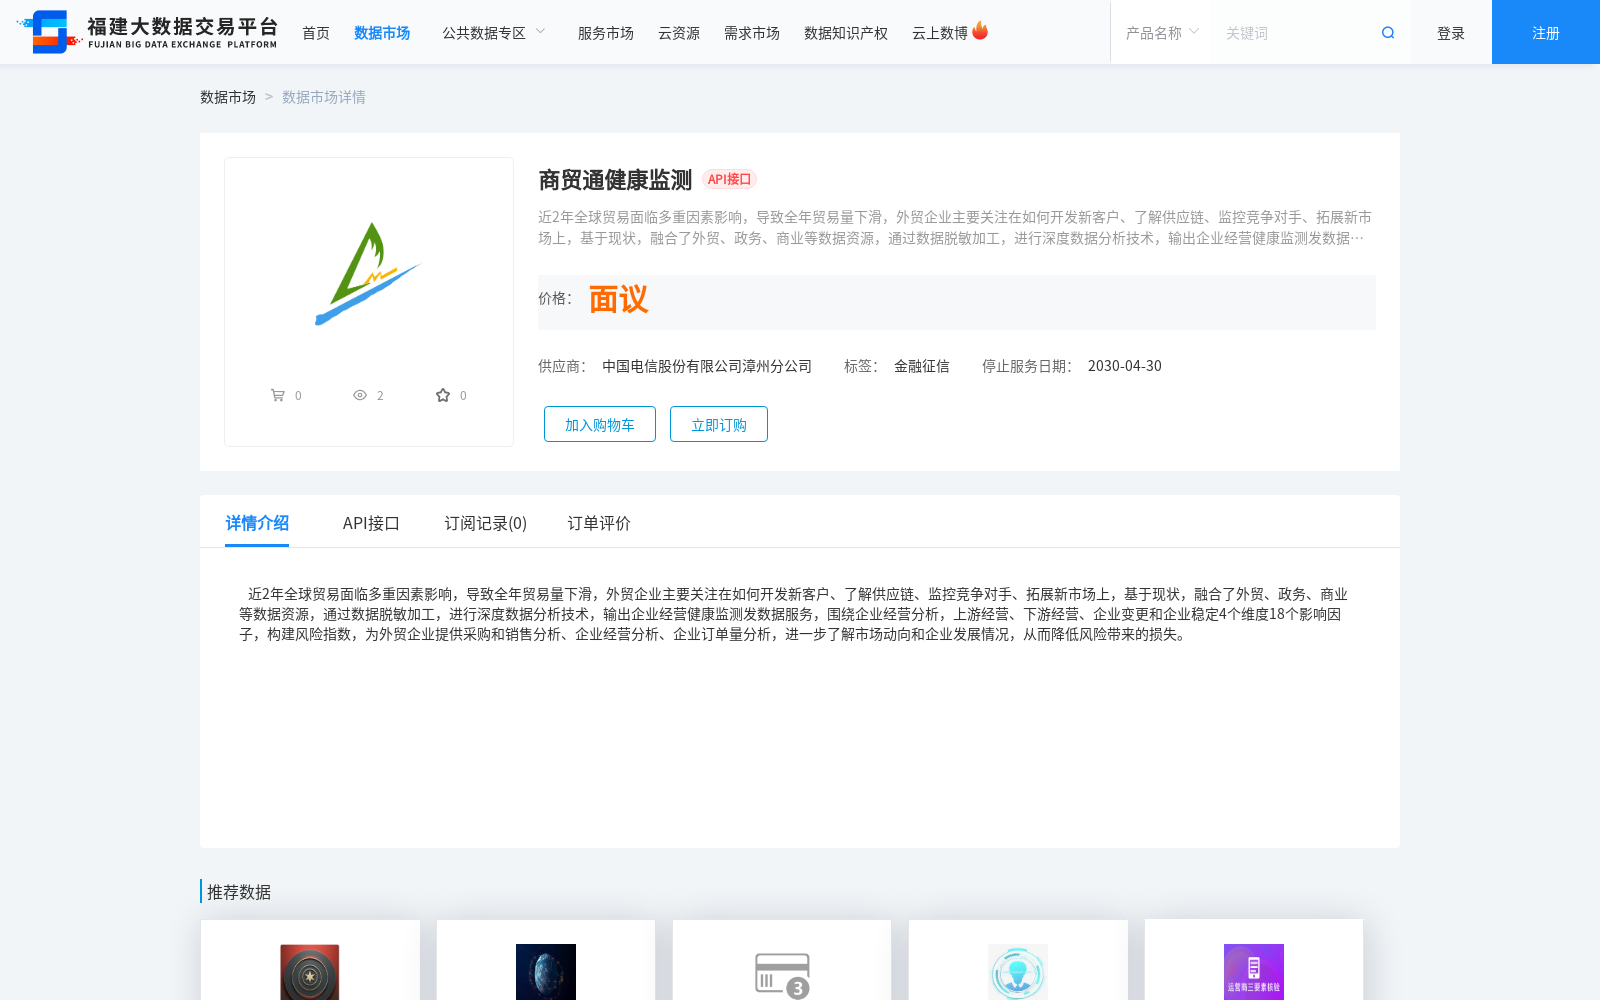Click the 注册 button
Viewport: 1600px width, 1000px height.
1546,32
